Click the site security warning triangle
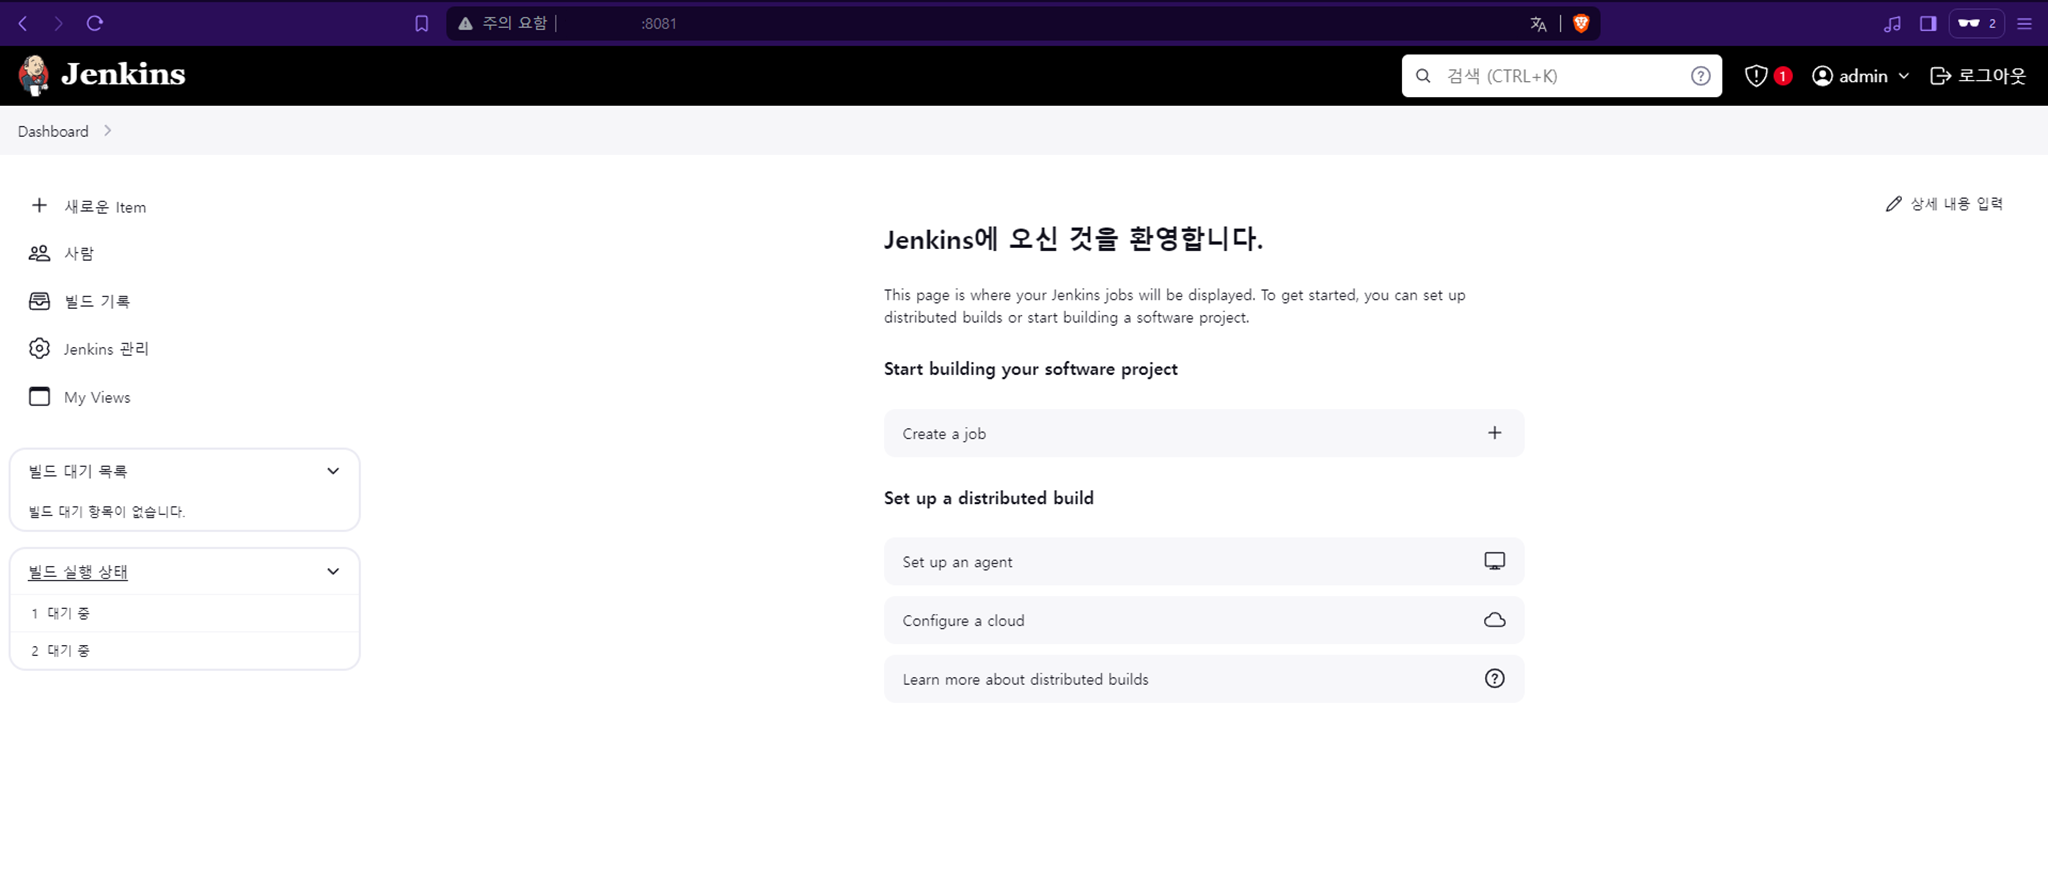 [465, 23]
